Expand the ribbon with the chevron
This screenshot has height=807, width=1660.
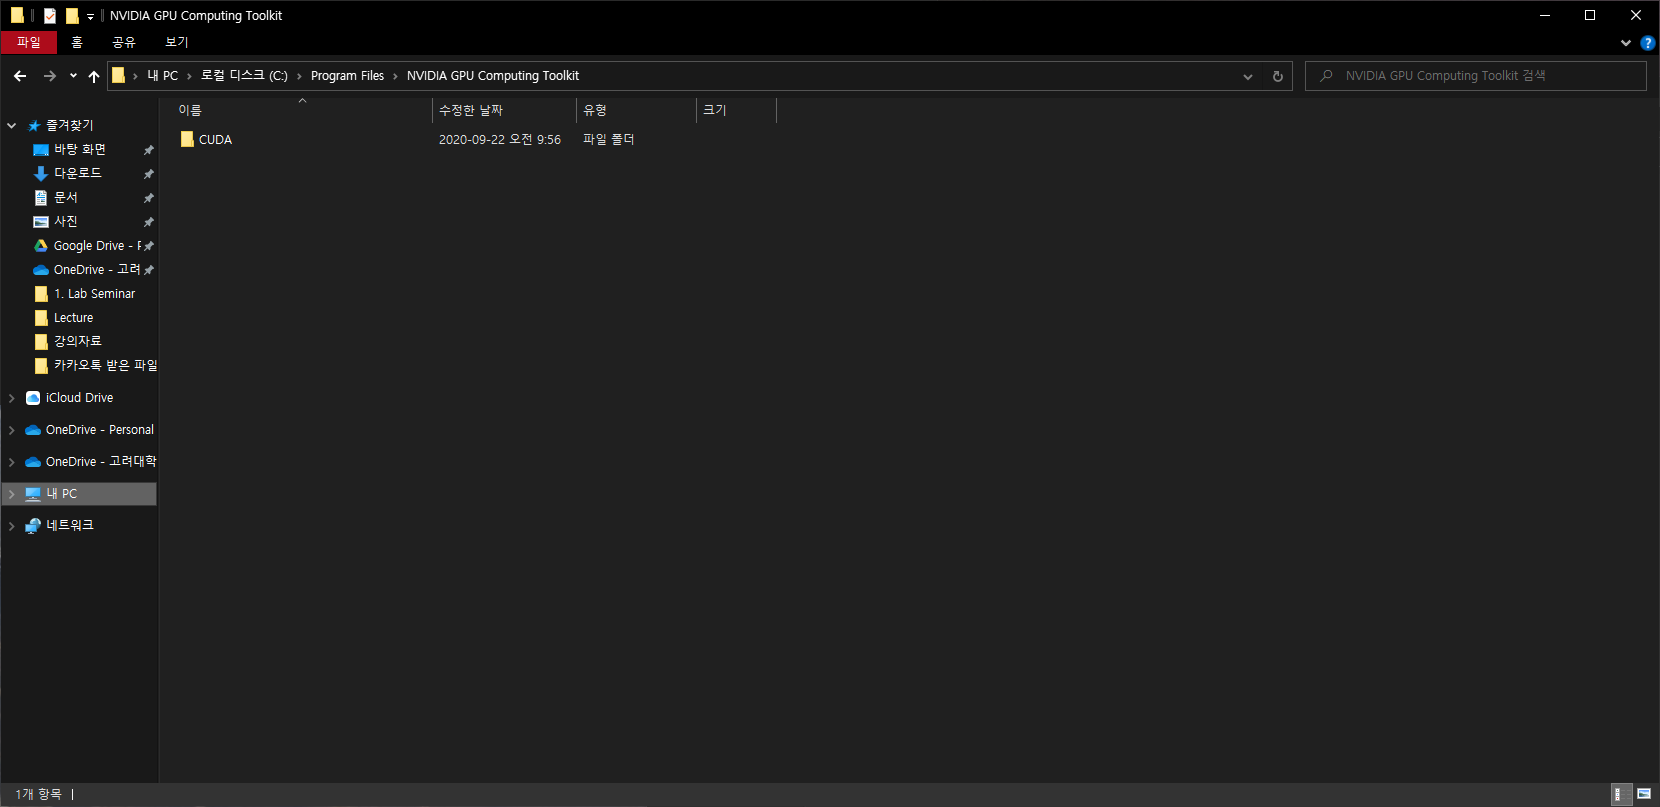[x=1625, y=43]
